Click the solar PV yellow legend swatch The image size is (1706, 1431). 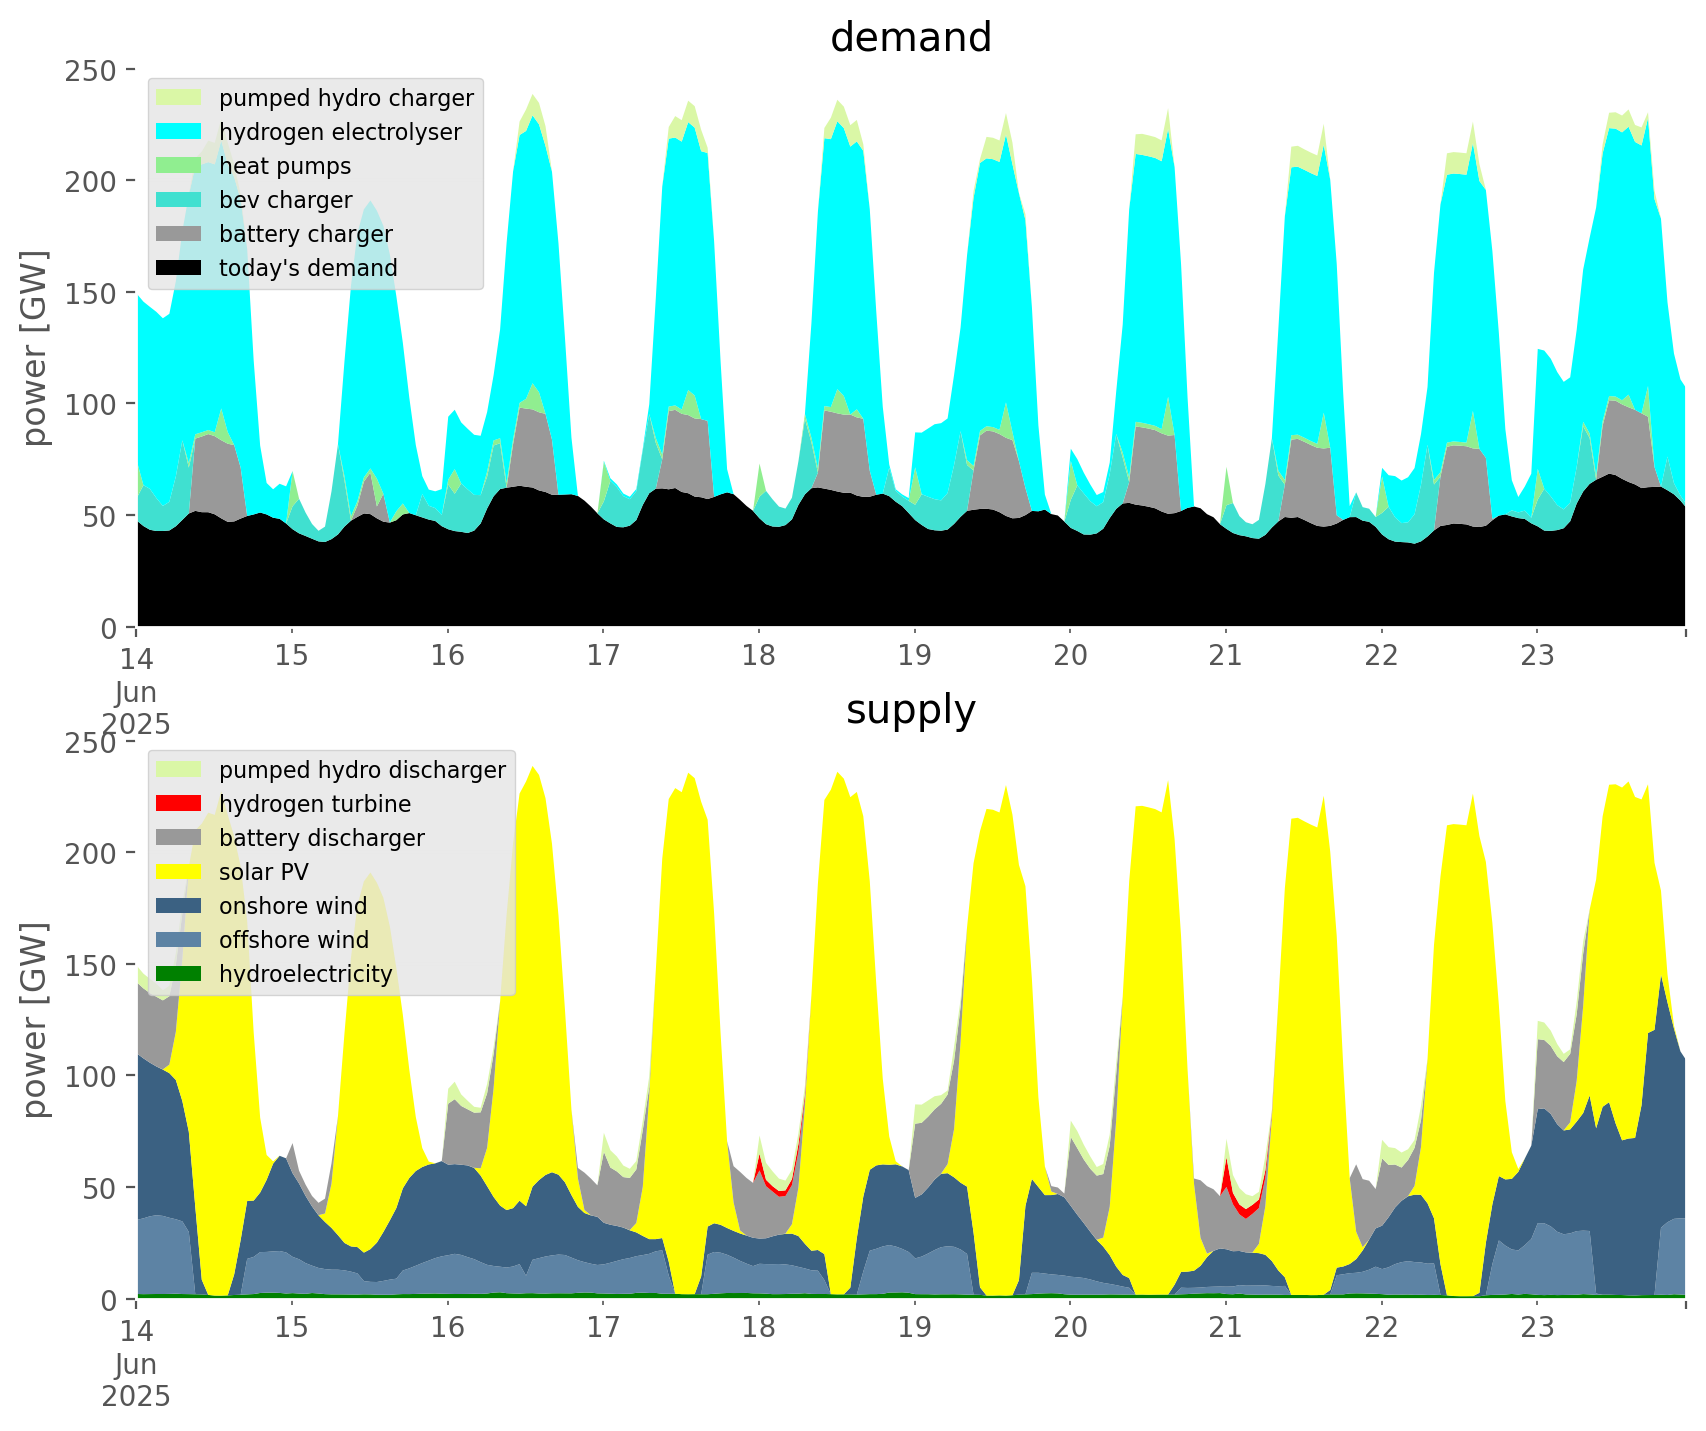[x=180, y=872]
